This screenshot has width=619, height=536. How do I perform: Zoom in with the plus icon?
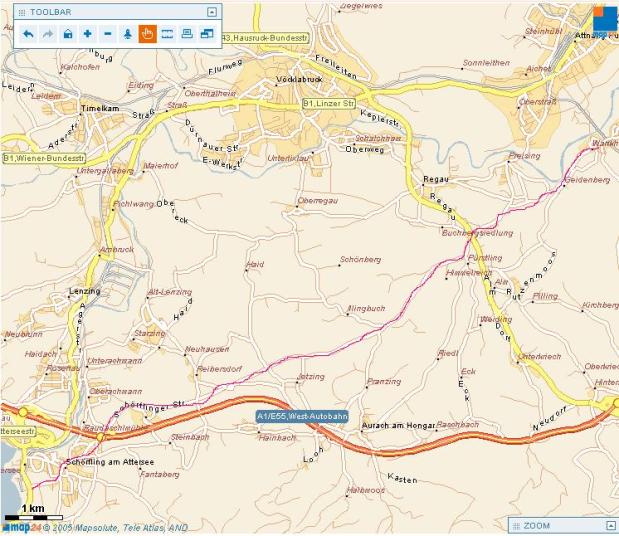pos(88,34)
